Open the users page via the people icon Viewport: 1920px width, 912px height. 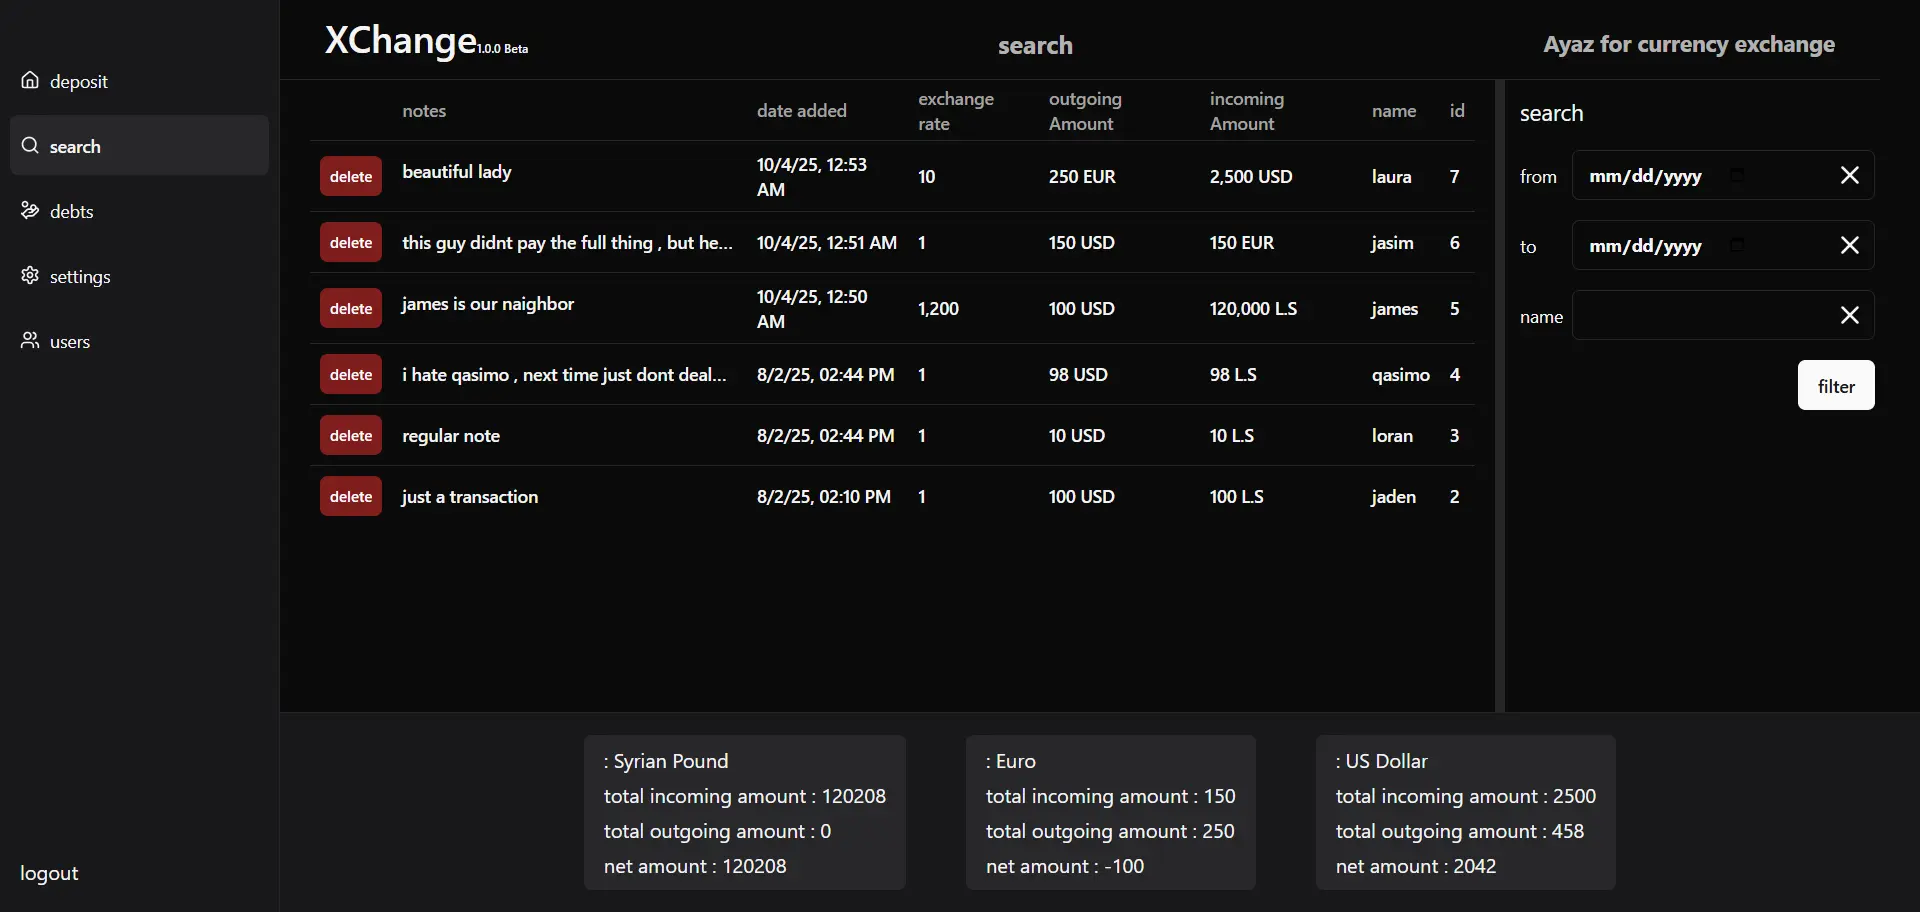click(30, 341)
